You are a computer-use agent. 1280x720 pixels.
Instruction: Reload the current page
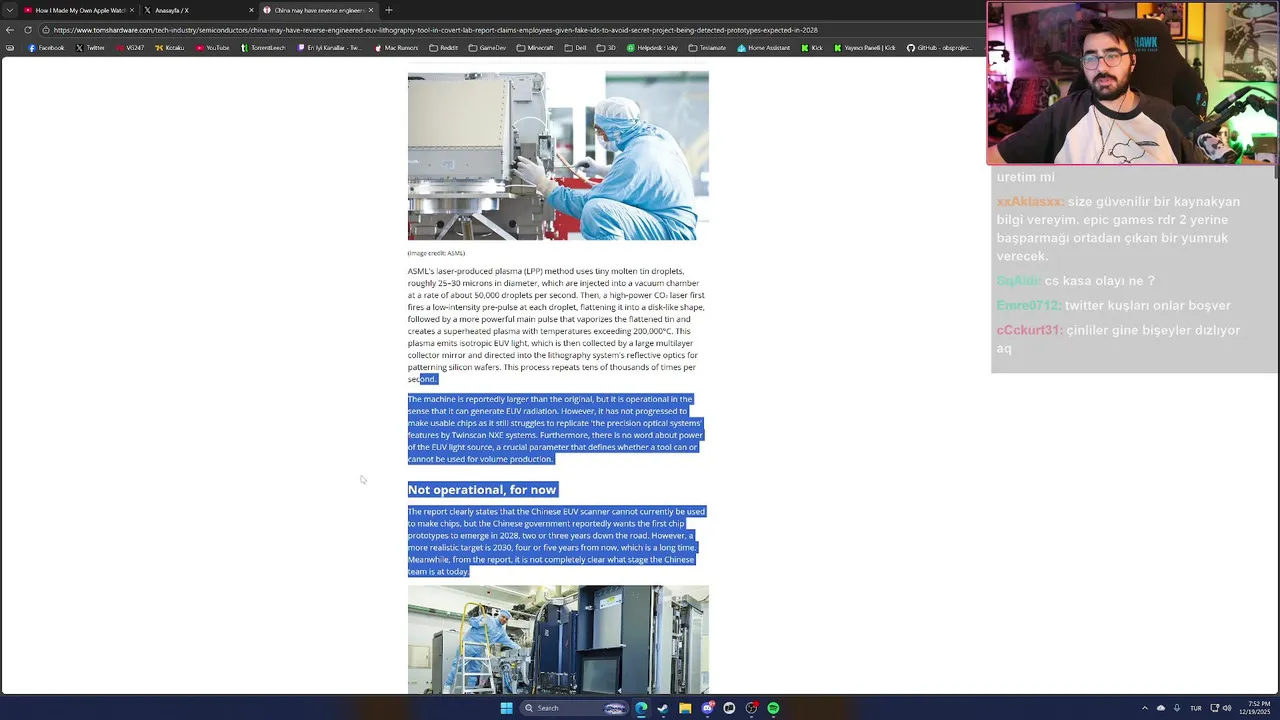point(28,30)
